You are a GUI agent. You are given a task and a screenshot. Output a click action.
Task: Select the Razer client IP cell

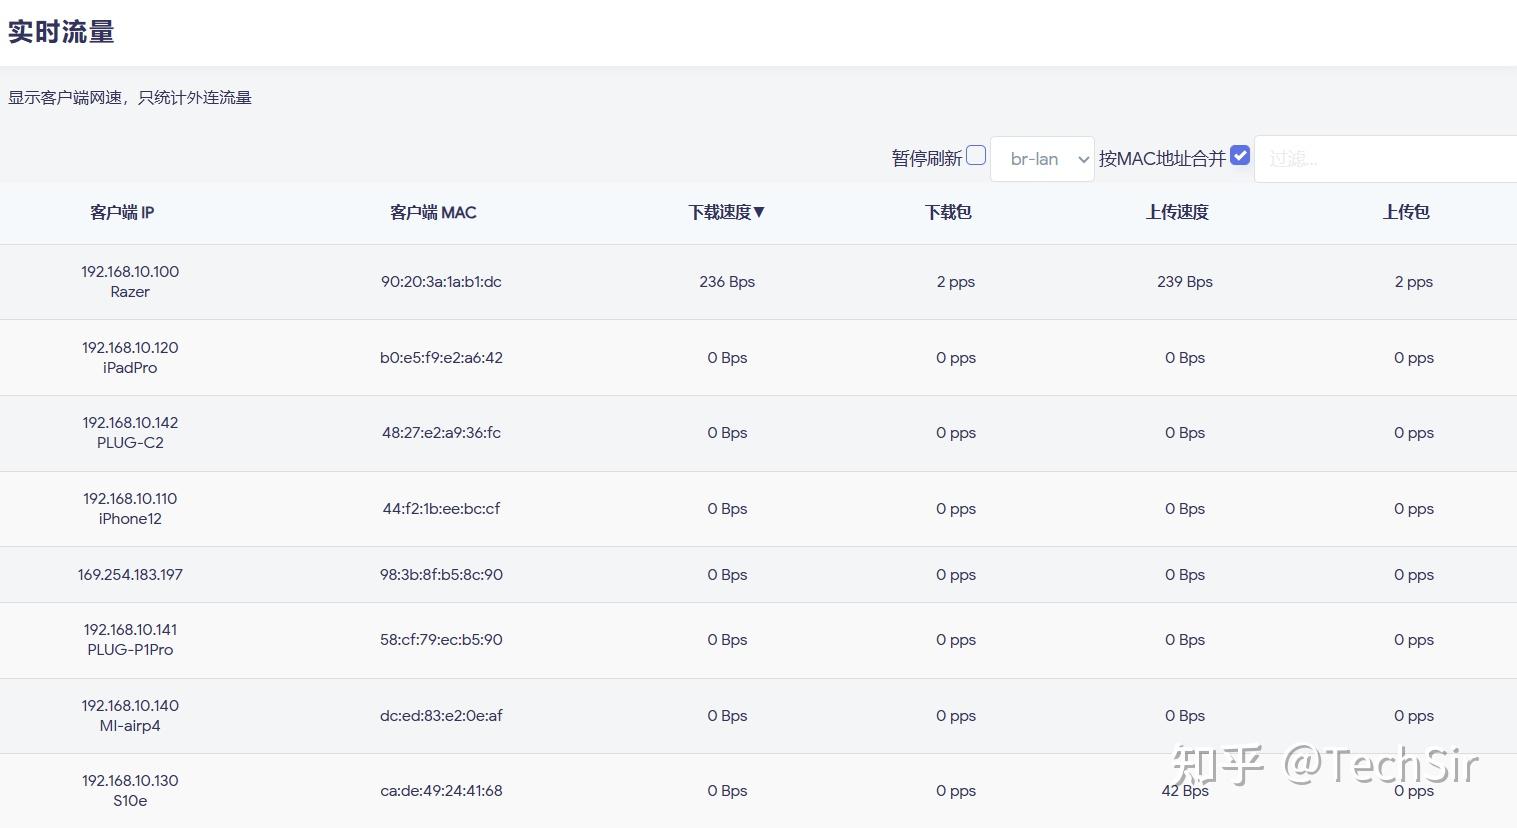(x=130, y=282)
